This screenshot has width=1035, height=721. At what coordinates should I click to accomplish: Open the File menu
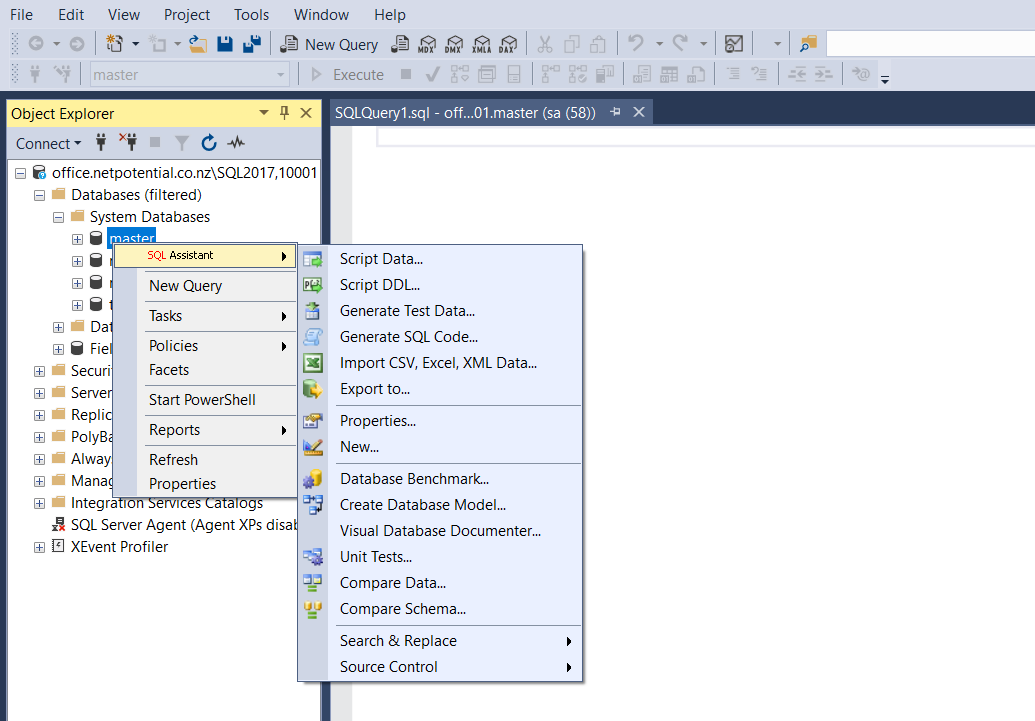21,15
